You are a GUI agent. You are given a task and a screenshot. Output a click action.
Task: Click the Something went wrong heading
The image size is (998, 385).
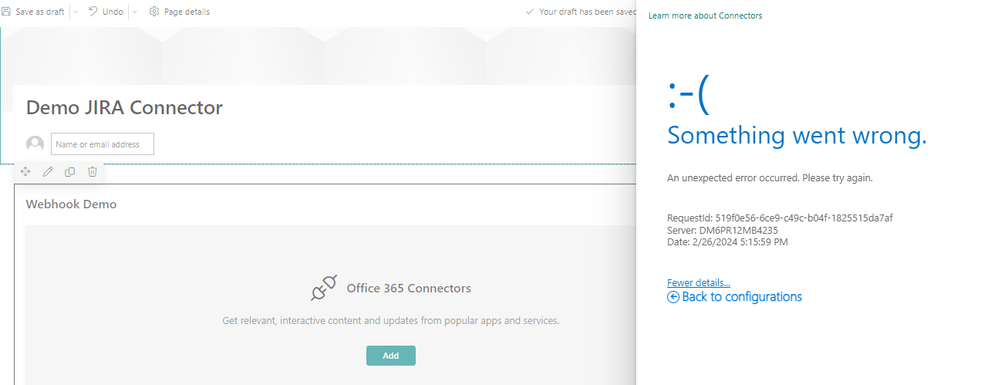click(x=797, y=135)
